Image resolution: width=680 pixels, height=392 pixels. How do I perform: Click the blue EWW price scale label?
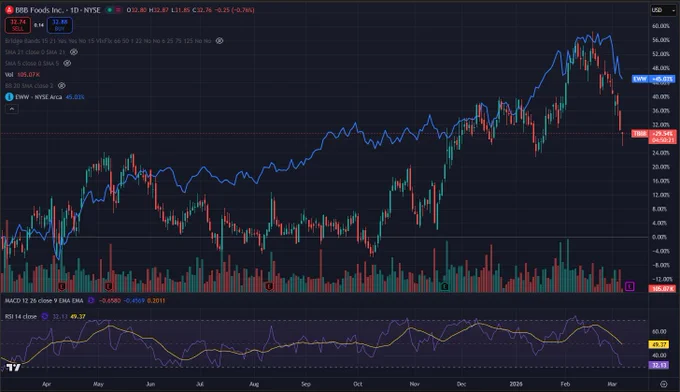pos(654,79)
